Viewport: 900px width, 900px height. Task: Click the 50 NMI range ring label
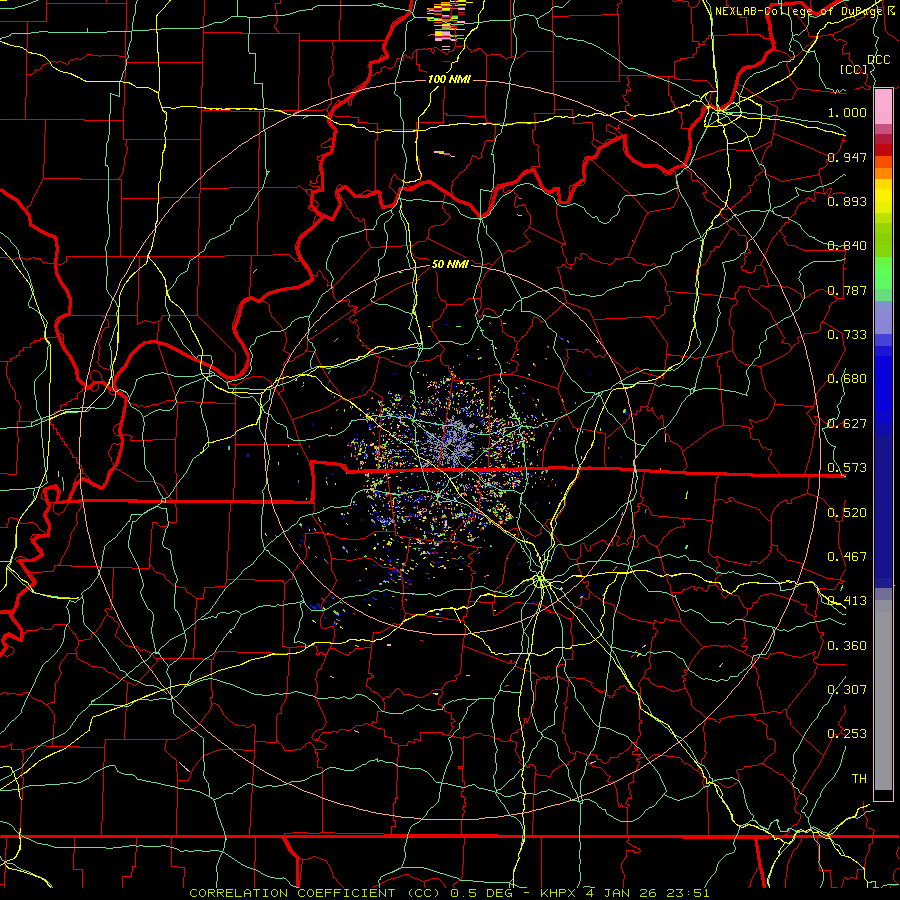tap(450, 264)
